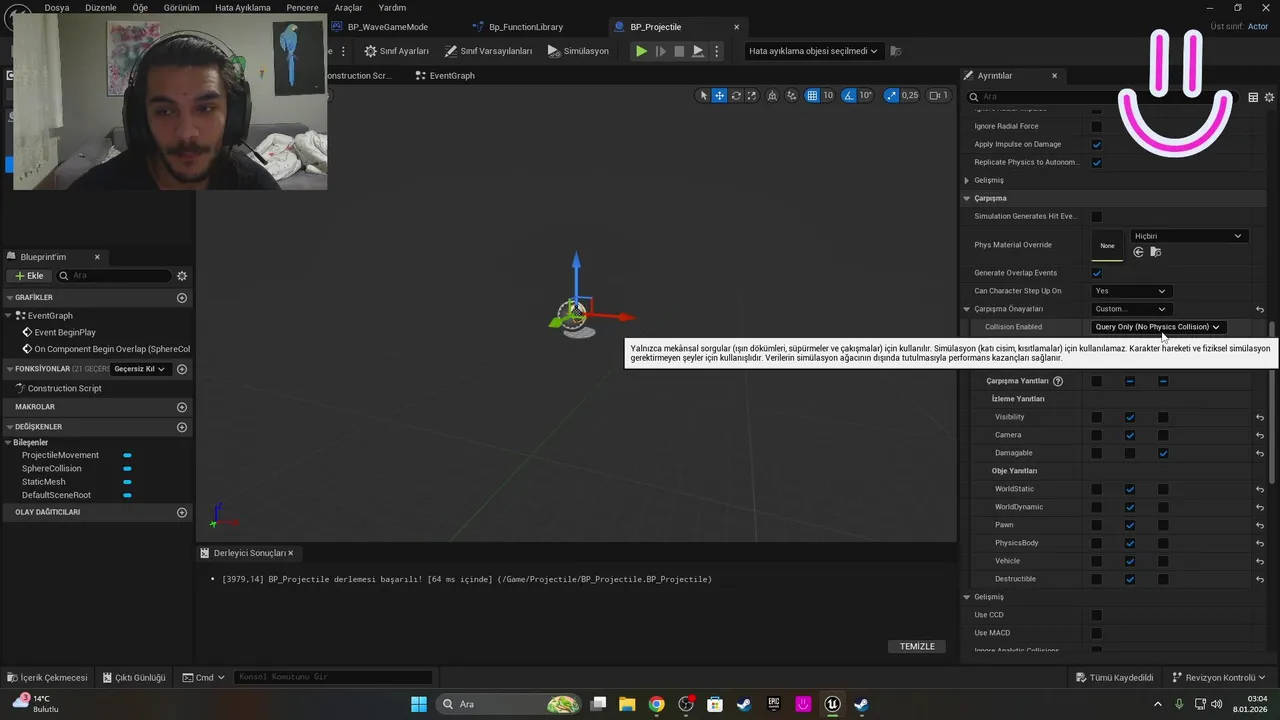1280x720 pixels.
Task: Open scale snap value 0,25
Action: [x=910, y=96]
